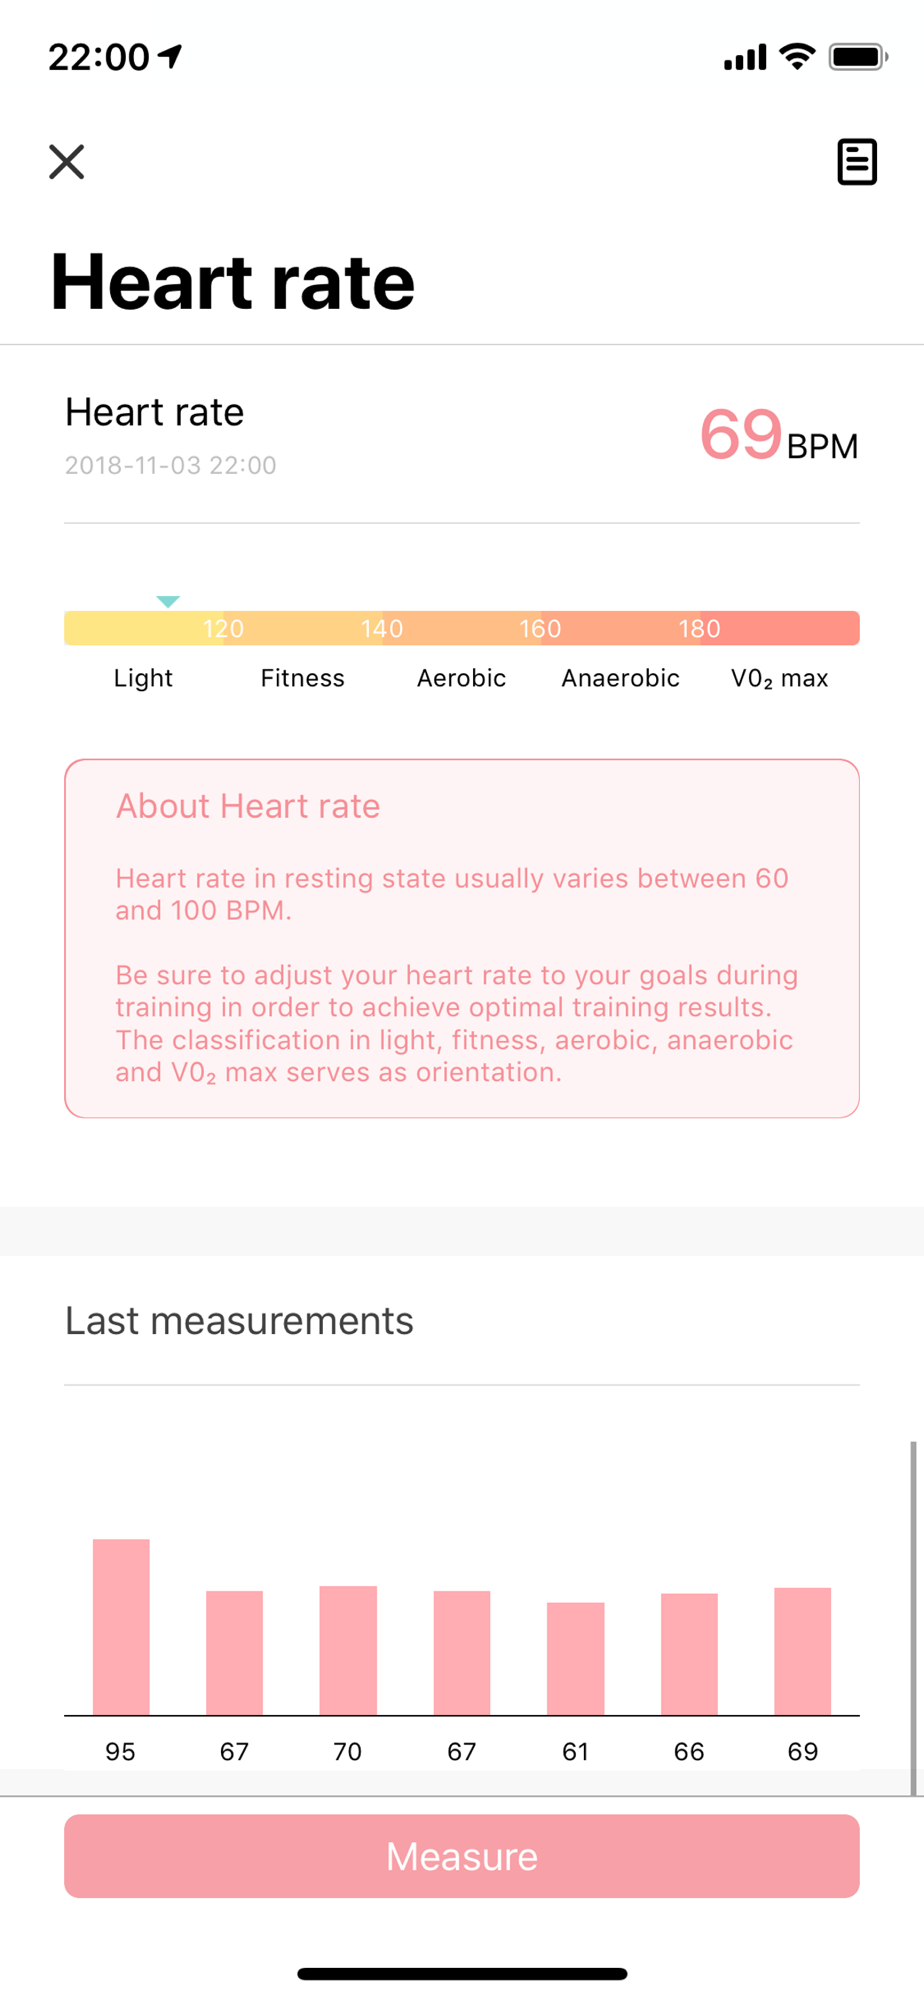Screen dimensions: 924x2000
Task: Close the Heart rate screen
Action: 67,161
